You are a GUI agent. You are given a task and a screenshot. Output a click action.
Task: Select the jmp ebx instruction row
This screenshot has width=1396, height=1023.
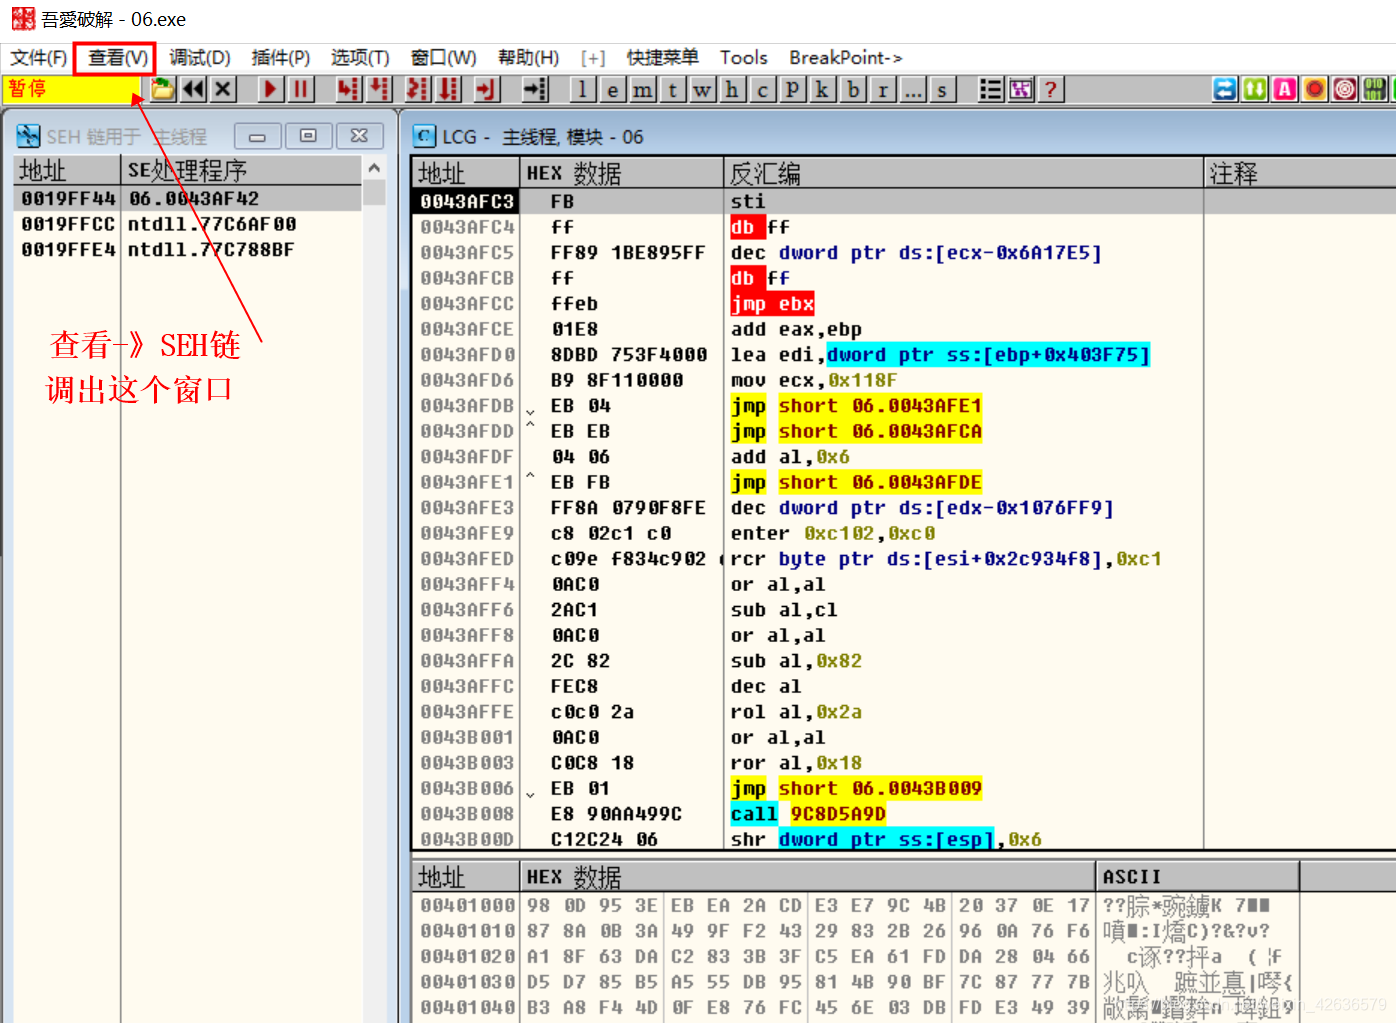904,303
